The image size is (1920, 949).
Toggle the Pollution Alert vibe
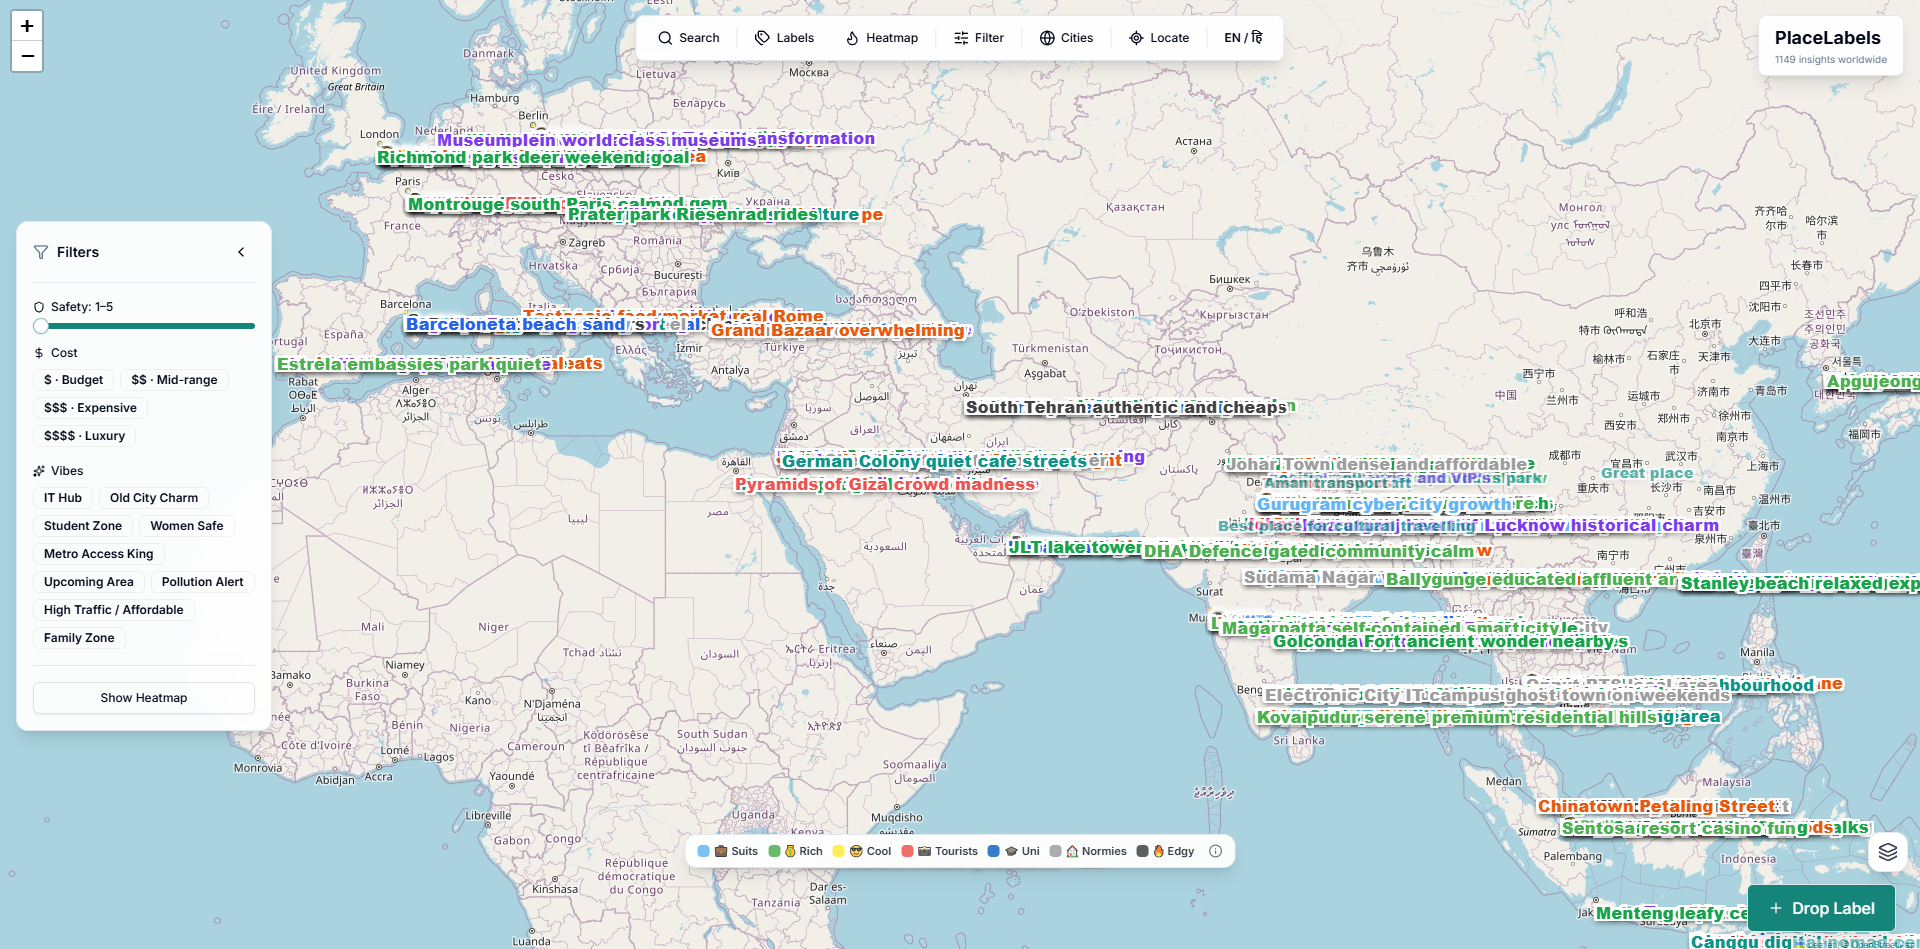click(202, 582)
